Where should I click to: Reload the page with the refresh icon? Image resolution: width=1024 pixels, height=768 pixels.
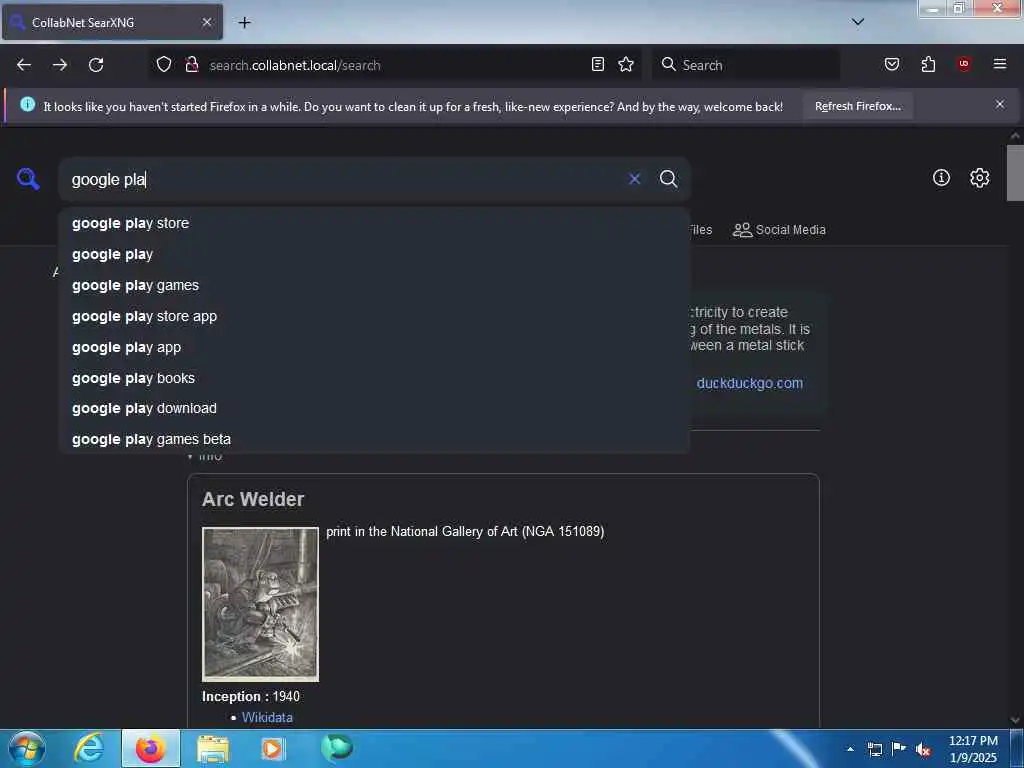coord(96,65)
